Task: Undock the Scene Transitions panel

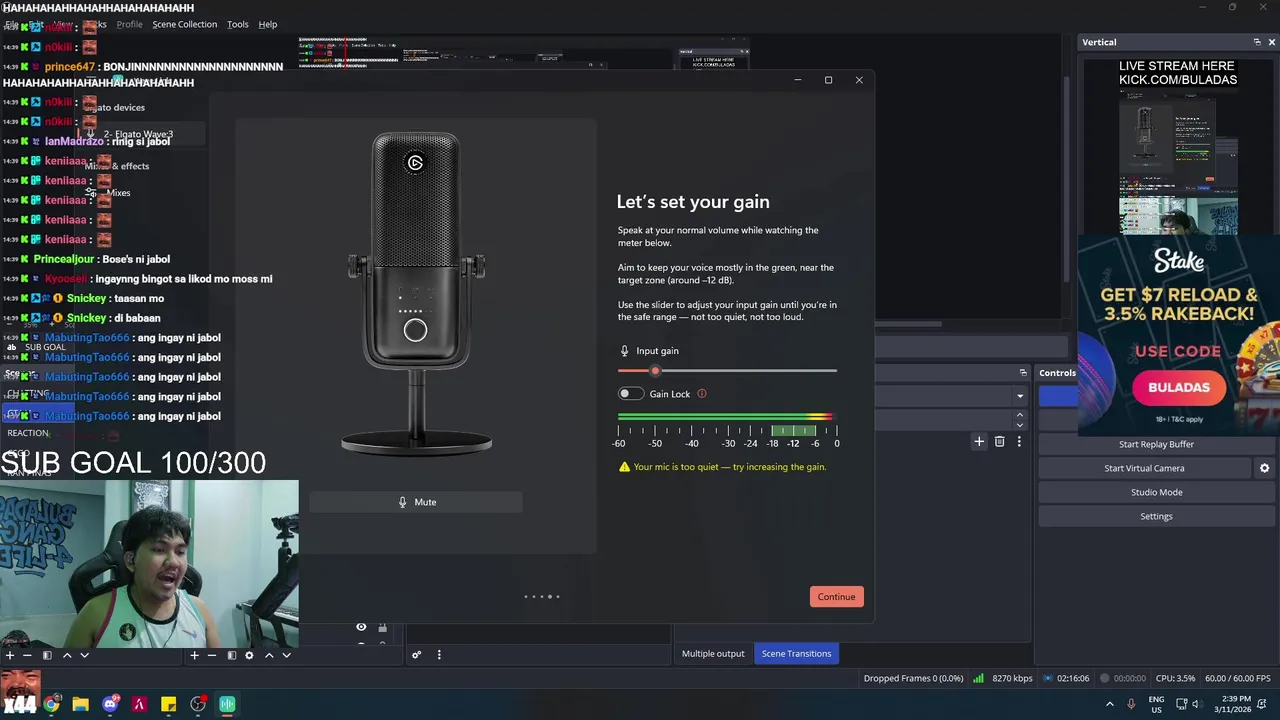Action: (x=1023, y=373)
